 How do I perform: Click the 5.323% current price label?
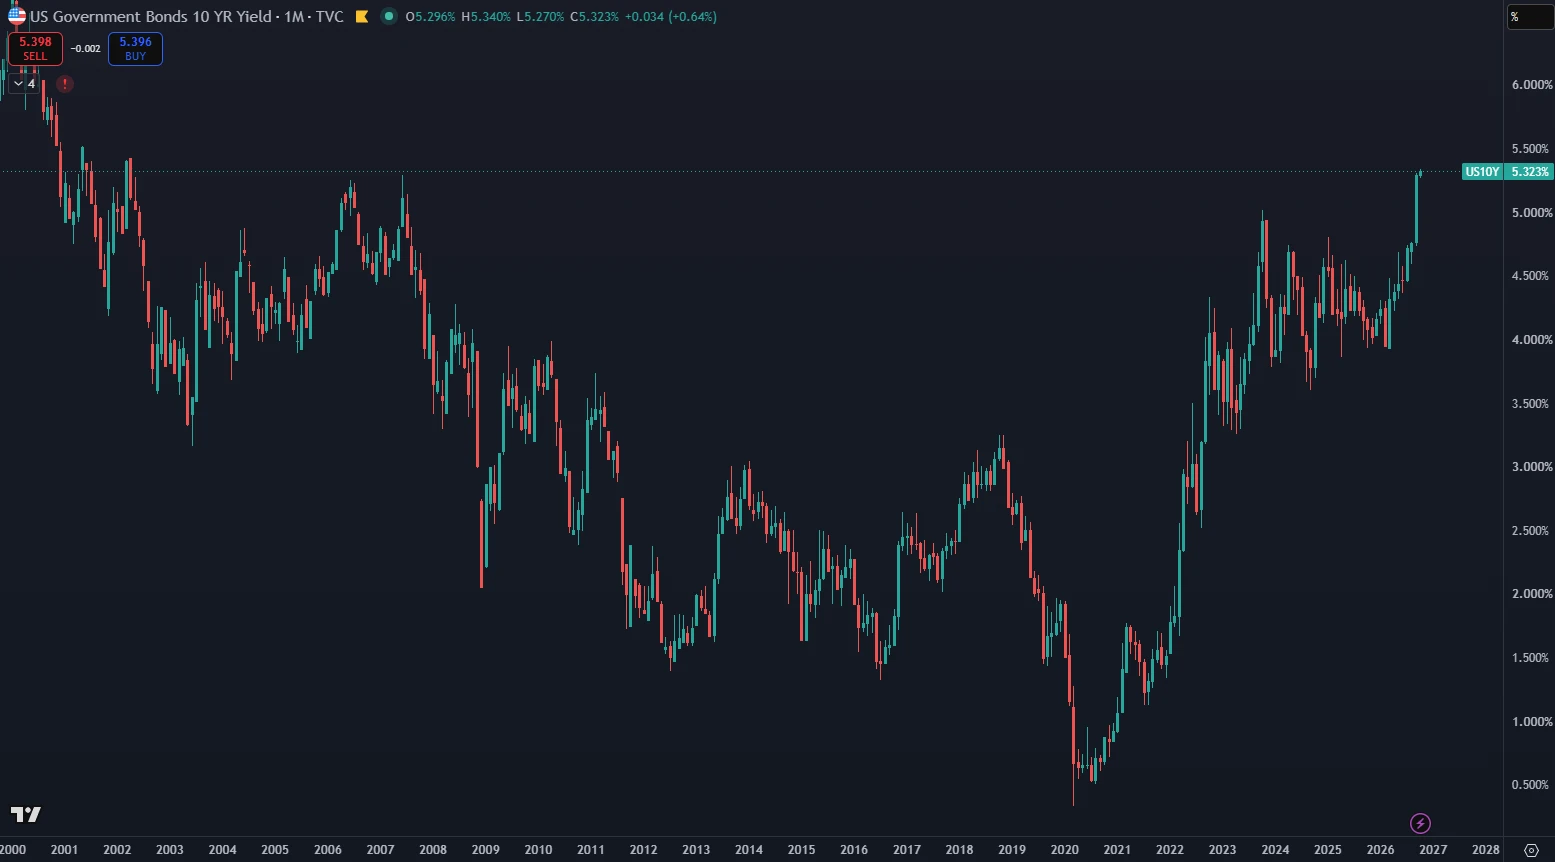[1530, 172]
